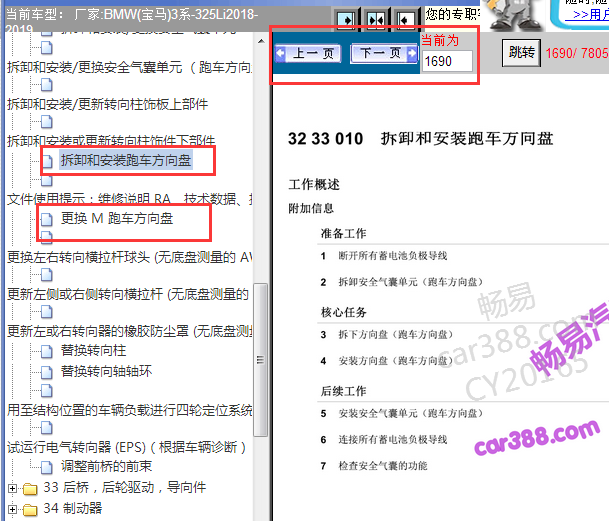Screen dimensions: 609x521
Task: Click step 7 检查安全气囊的功能
Action: point(383,465)
